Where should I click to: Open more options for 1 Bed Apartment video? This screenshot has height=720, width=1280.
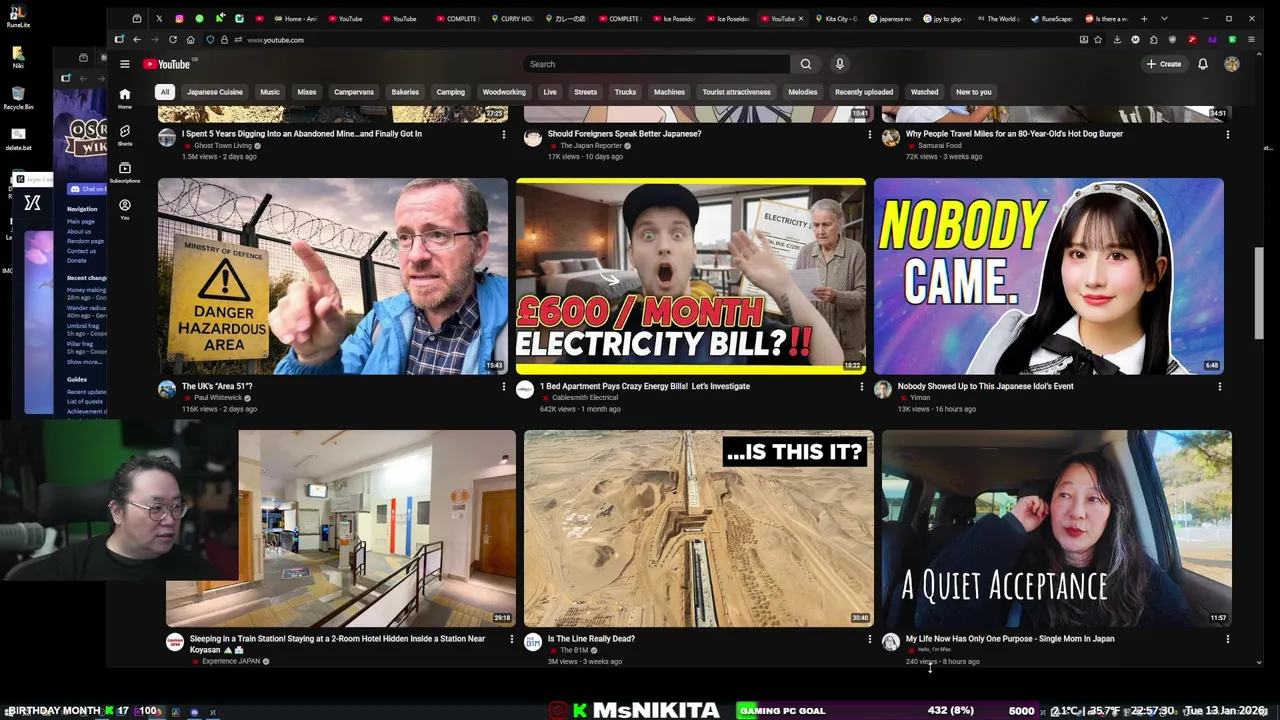pos(861,386)
